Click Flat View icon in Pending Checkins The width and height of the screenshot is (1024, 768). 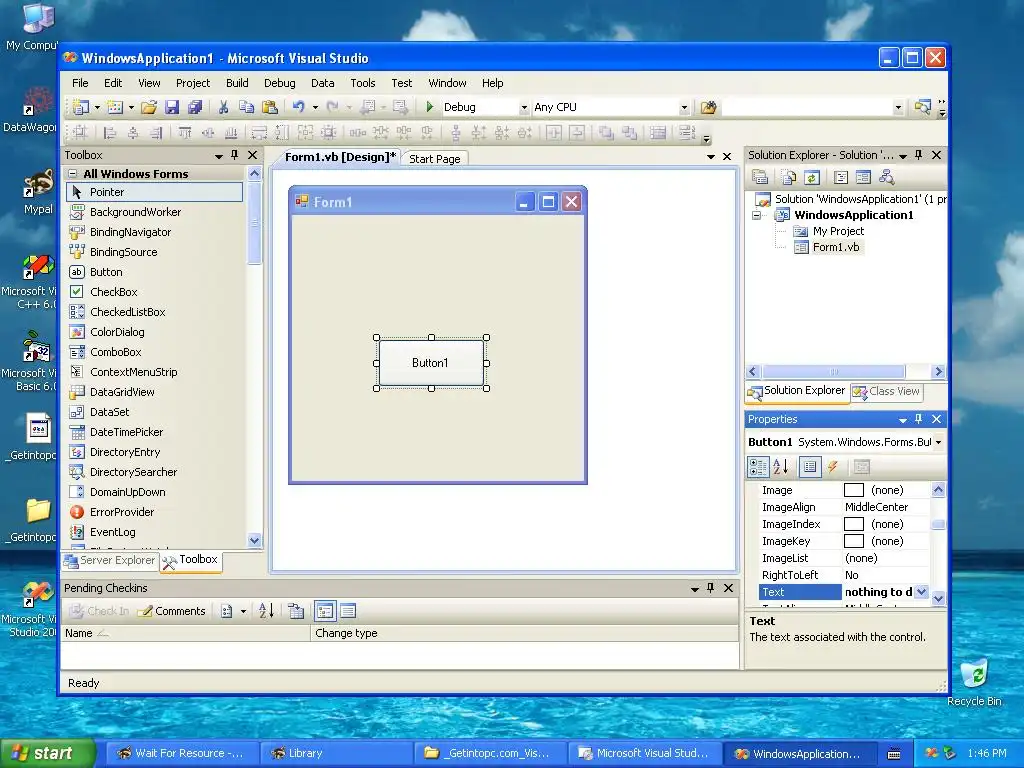(x=348, y=611)
